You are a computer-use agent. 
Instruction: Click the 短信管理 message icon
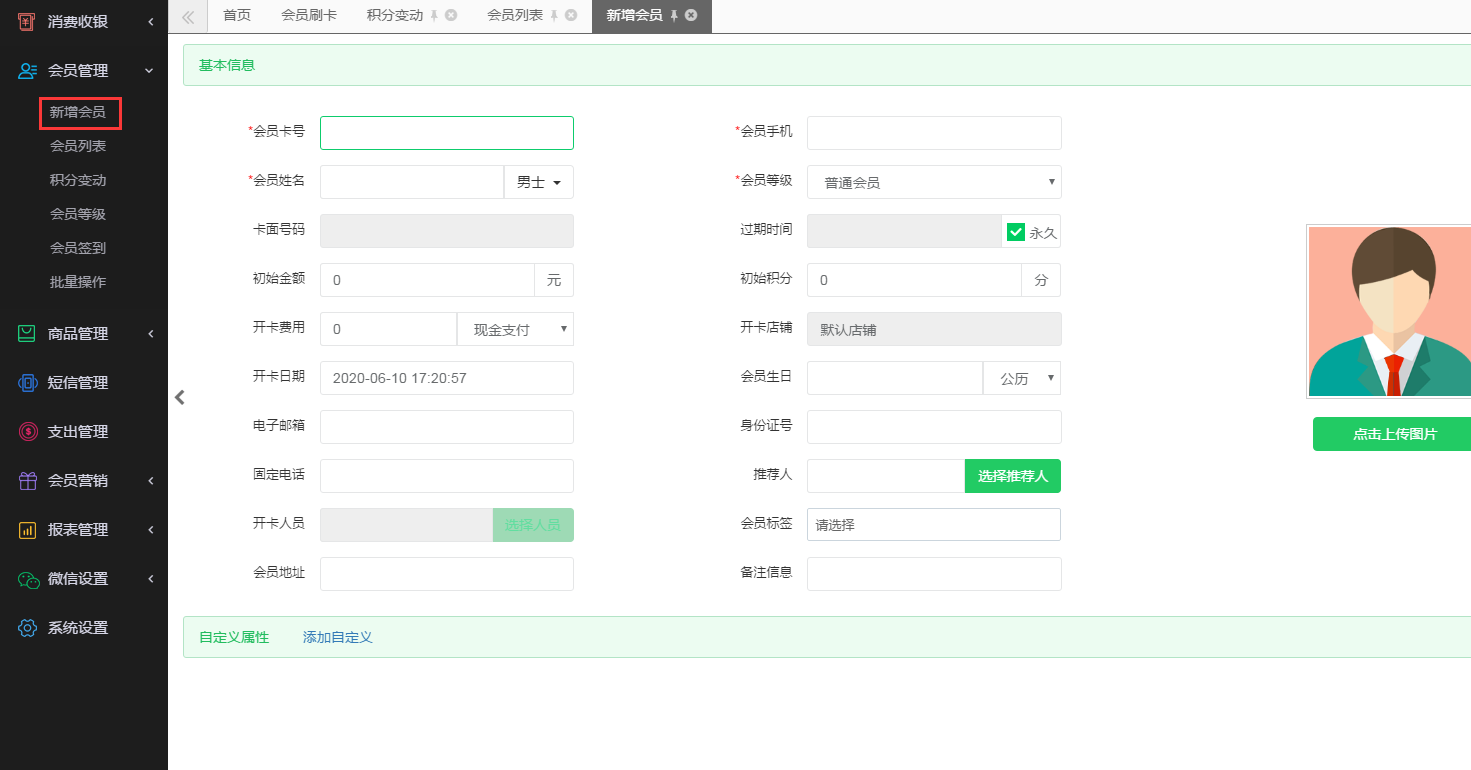27,383
